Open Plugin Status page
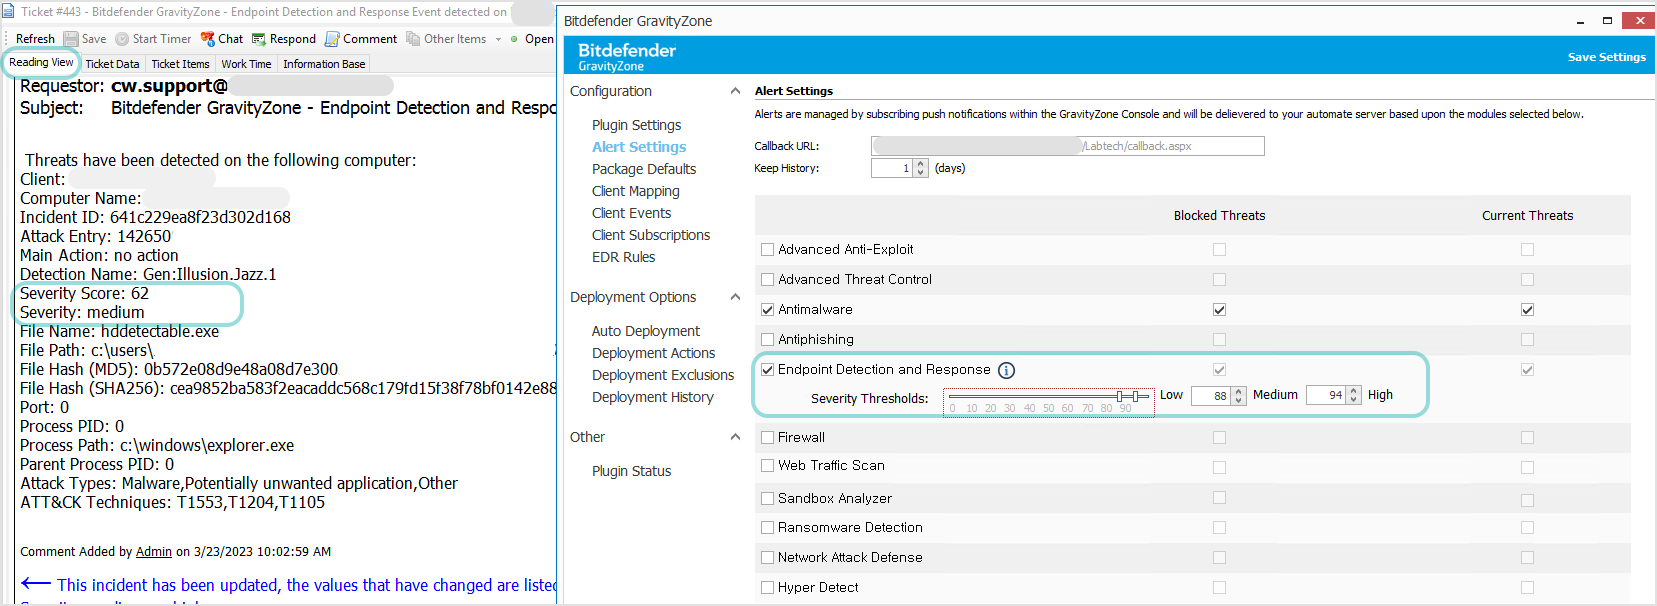1657x606 pixels. point(631,471)
